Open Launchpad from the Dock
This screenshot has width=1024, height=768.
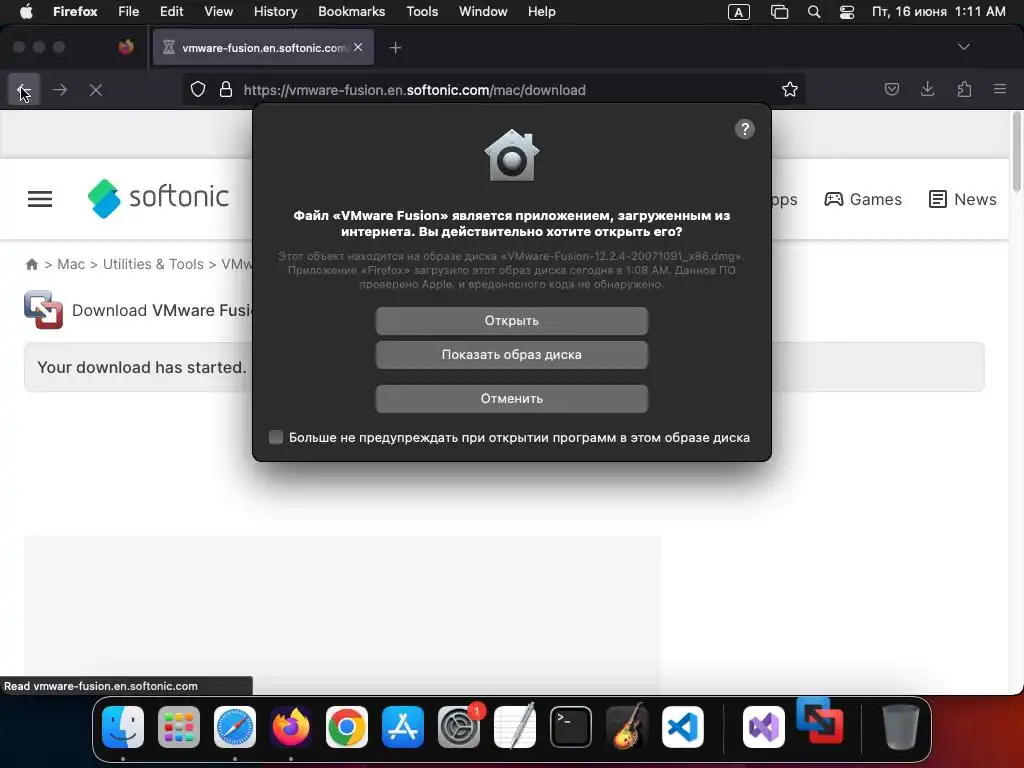(179, 727)
